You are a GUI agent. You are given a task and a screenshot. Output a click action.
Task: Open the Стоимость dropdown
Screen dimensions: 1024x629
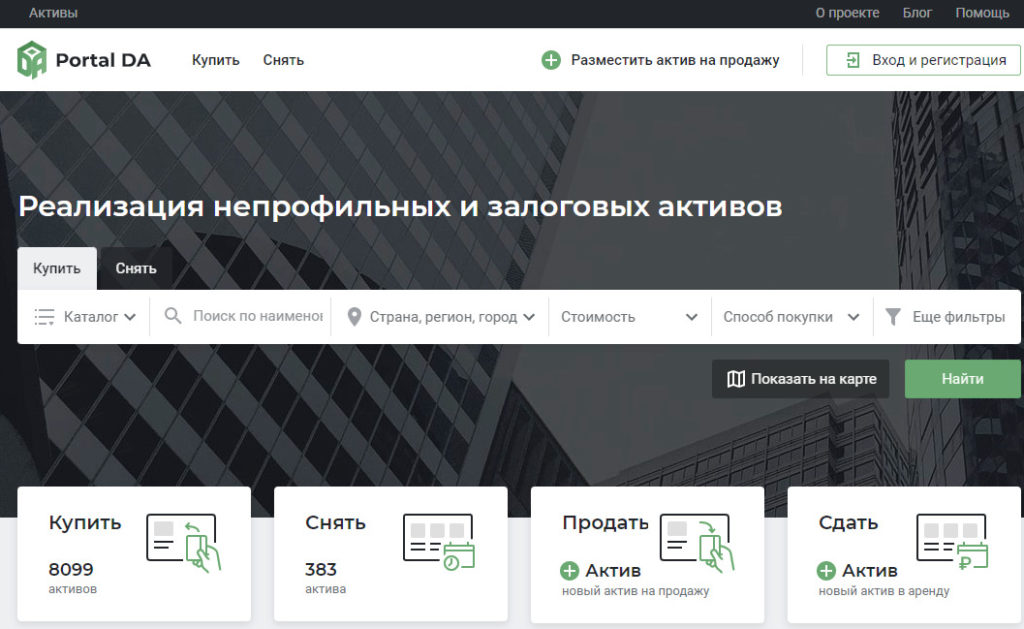(x=630, y=317)
